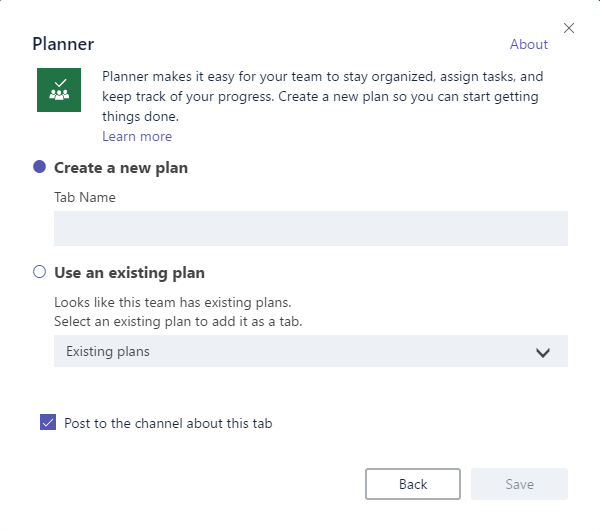Open the Learn more link

pos(137,137)
